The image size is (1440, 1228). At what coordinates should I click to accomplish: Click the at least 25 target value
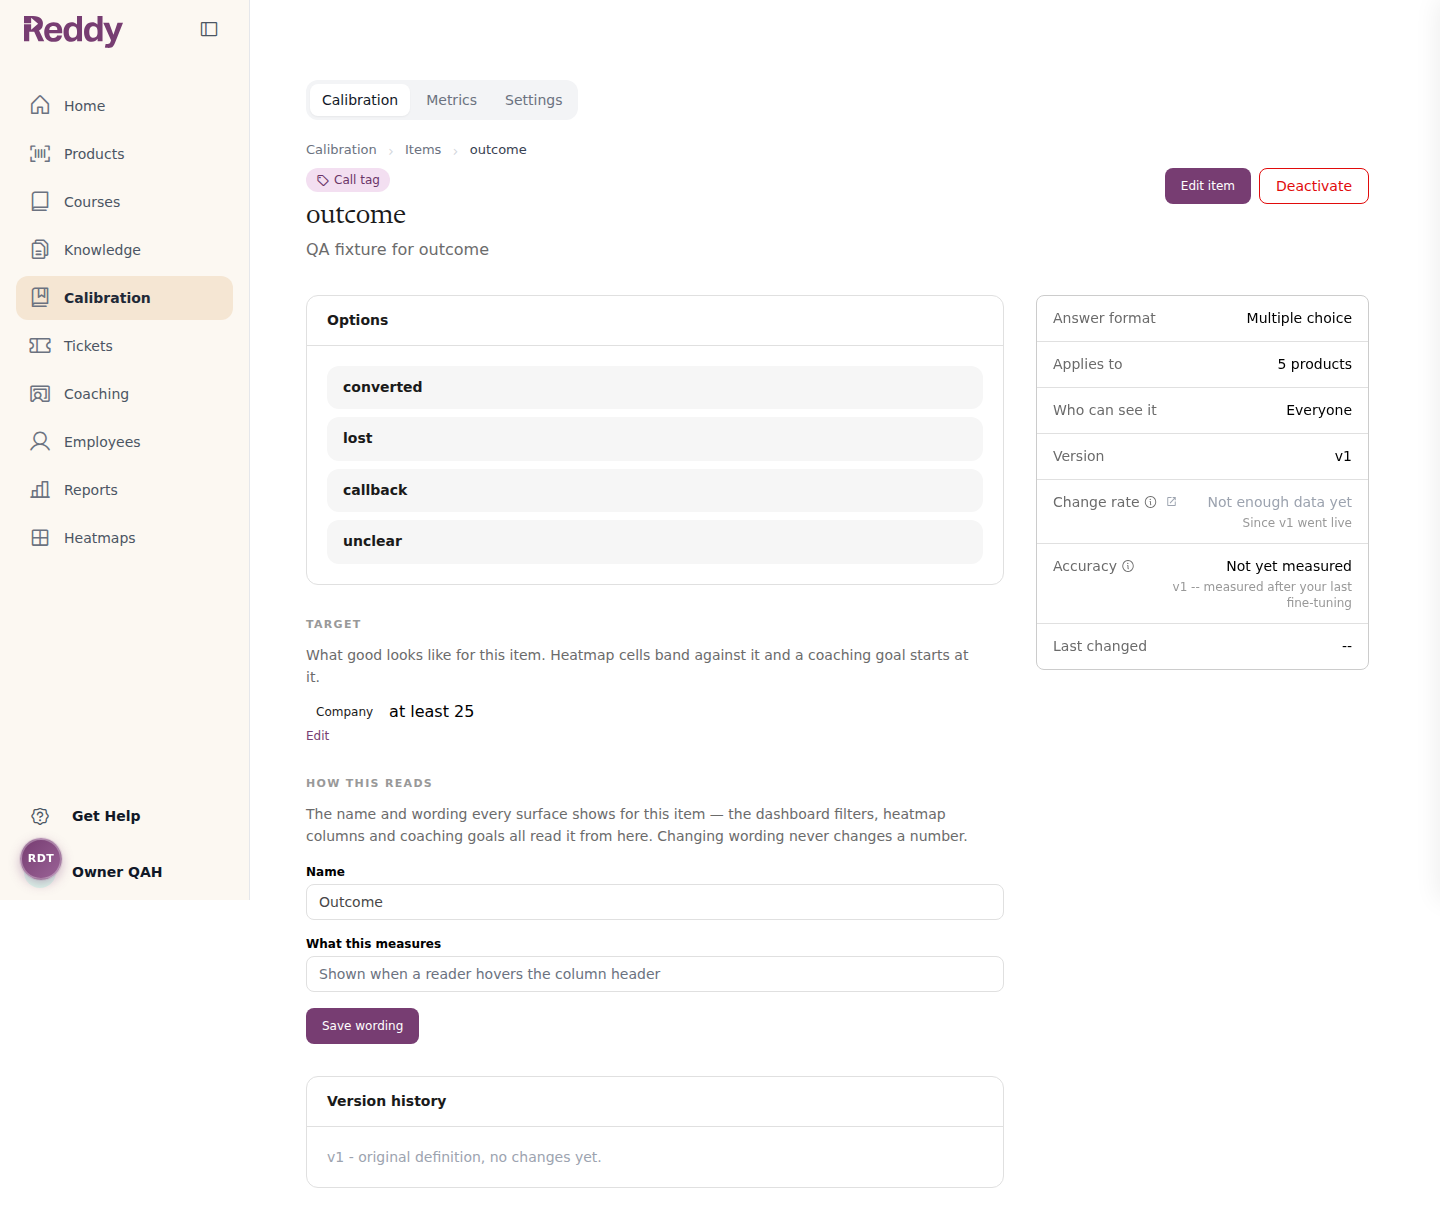click(x=431, y=711)
